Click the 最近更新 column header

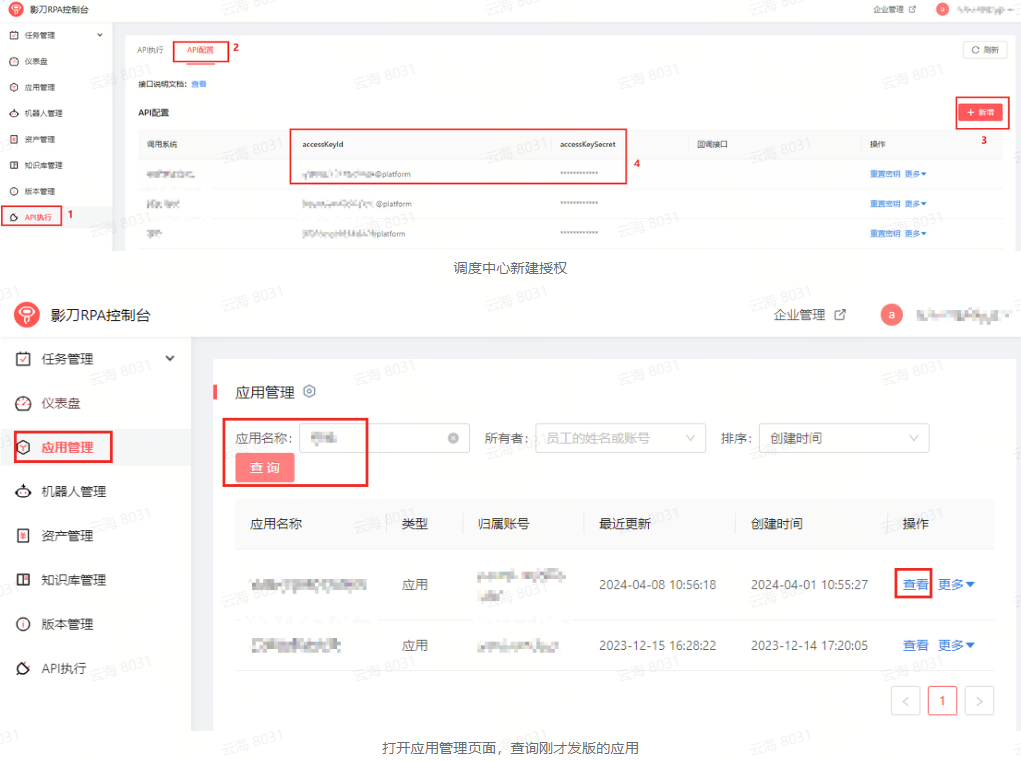pos(624,524)
